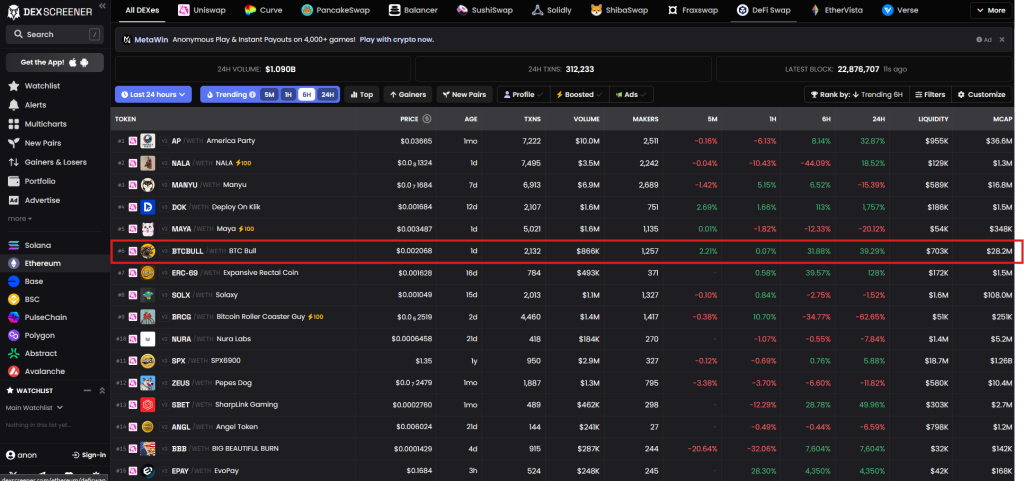Click BTC Bull token logo
1024x481 pixels.
click(x=147, y=251)
